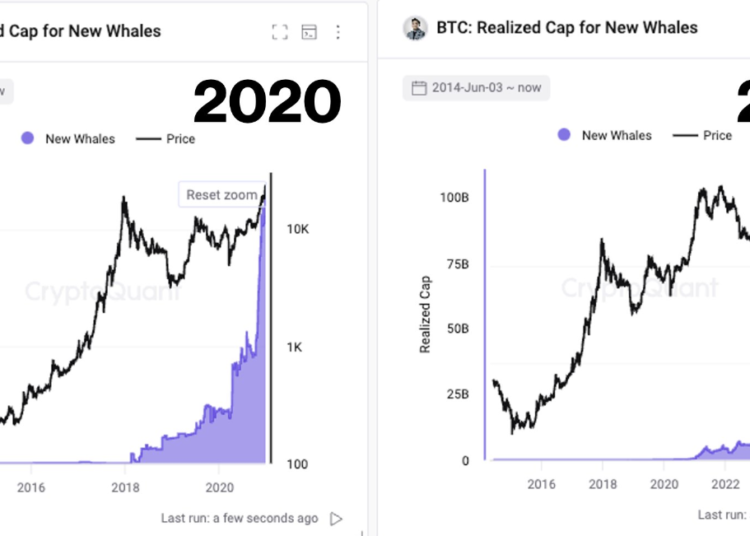Viewport: 750px width, 536px height.
Task: Toggle New Whales series label in left chart
Action: (80, 139)
